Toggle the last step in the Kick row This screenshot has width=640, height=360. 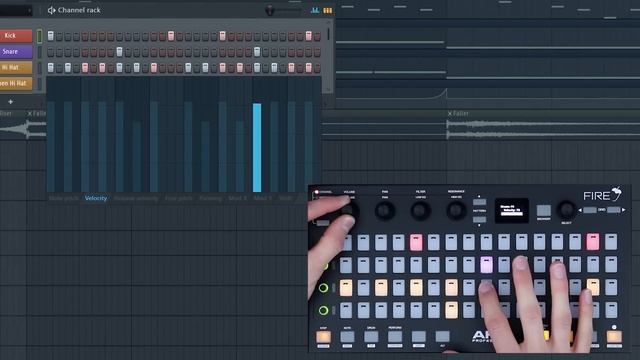pyautogui.click(x=317, y=36)
